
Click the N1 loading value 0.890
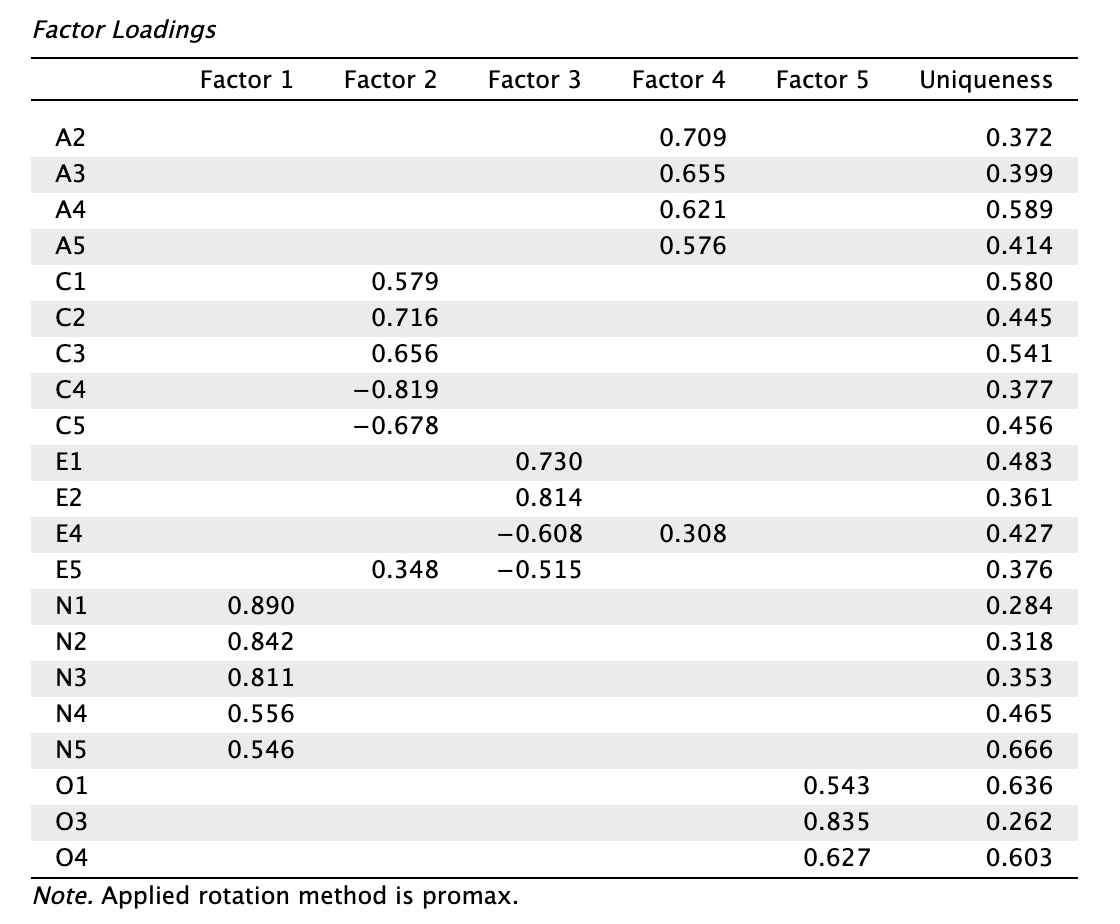(261, 606)
